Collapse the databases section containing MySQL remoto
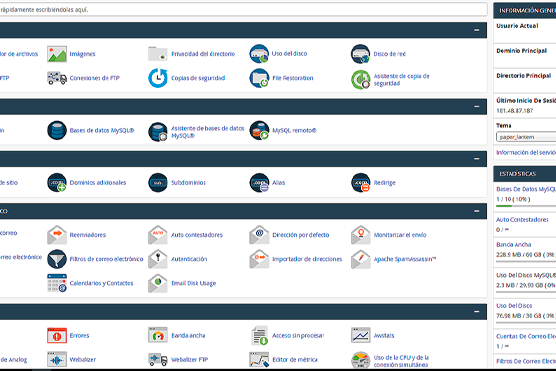 click(477, 106)
